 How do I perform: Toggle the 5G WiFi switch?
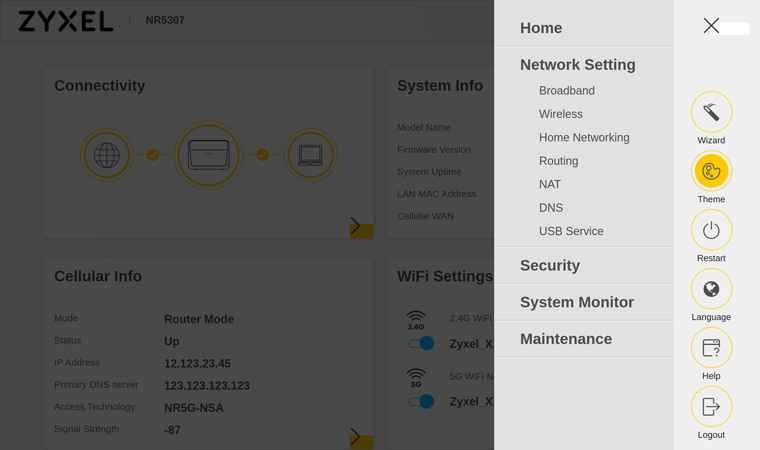(421, 401)
